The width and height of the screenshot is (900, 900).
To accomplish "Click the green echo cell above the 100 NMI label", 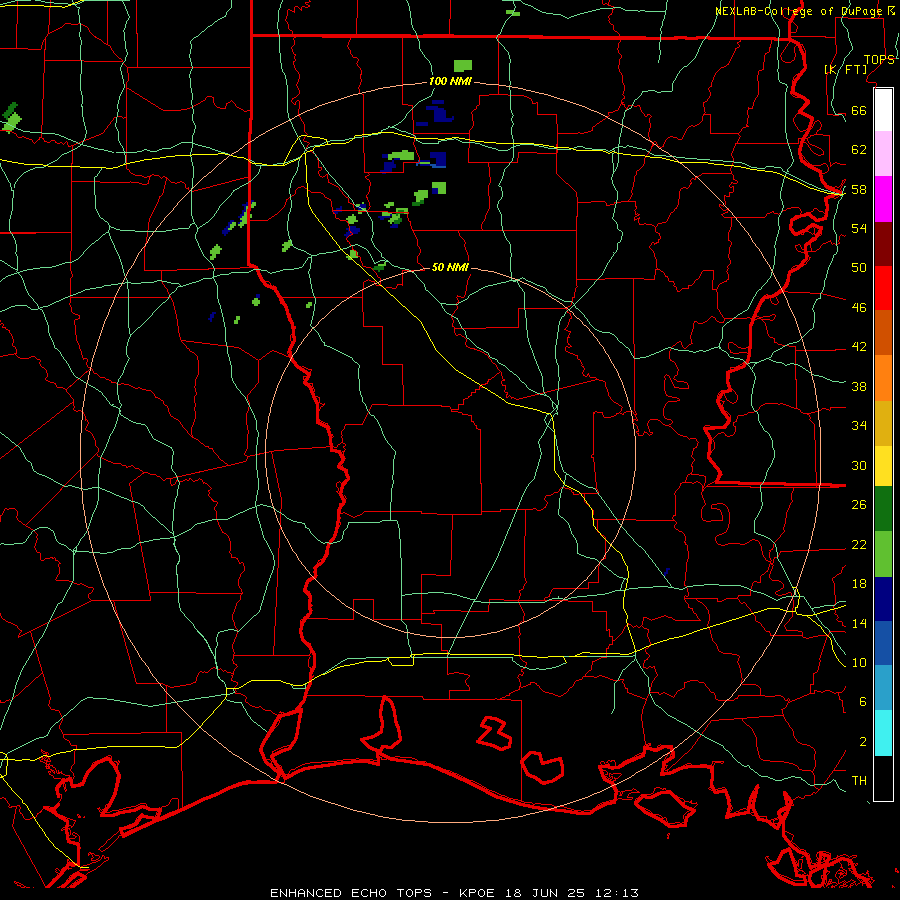I will pos(463,65).
